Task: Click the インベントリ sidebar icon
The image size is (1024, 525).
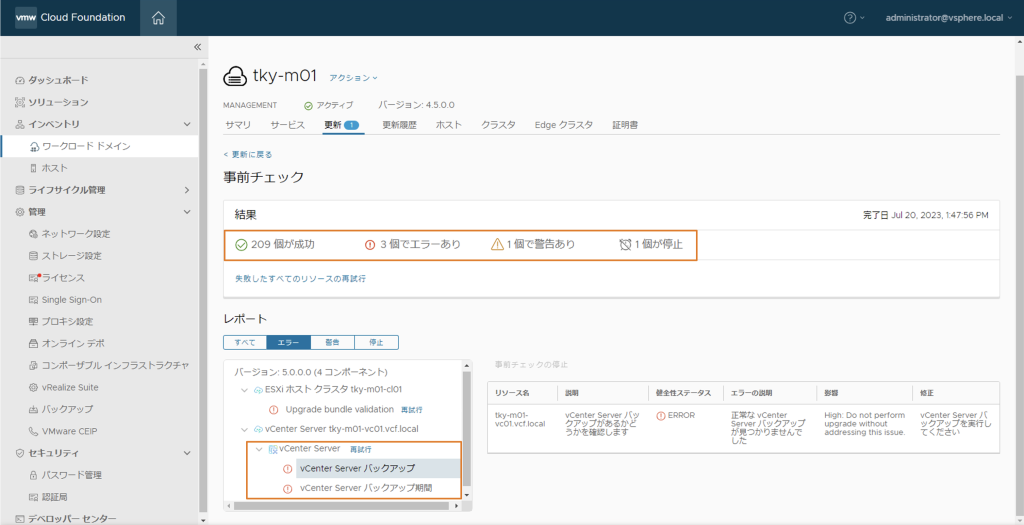Action: tap(20, 124)
